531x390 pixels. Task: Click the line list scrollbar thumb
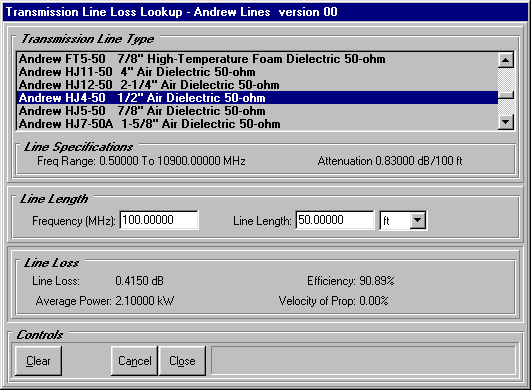506,95
